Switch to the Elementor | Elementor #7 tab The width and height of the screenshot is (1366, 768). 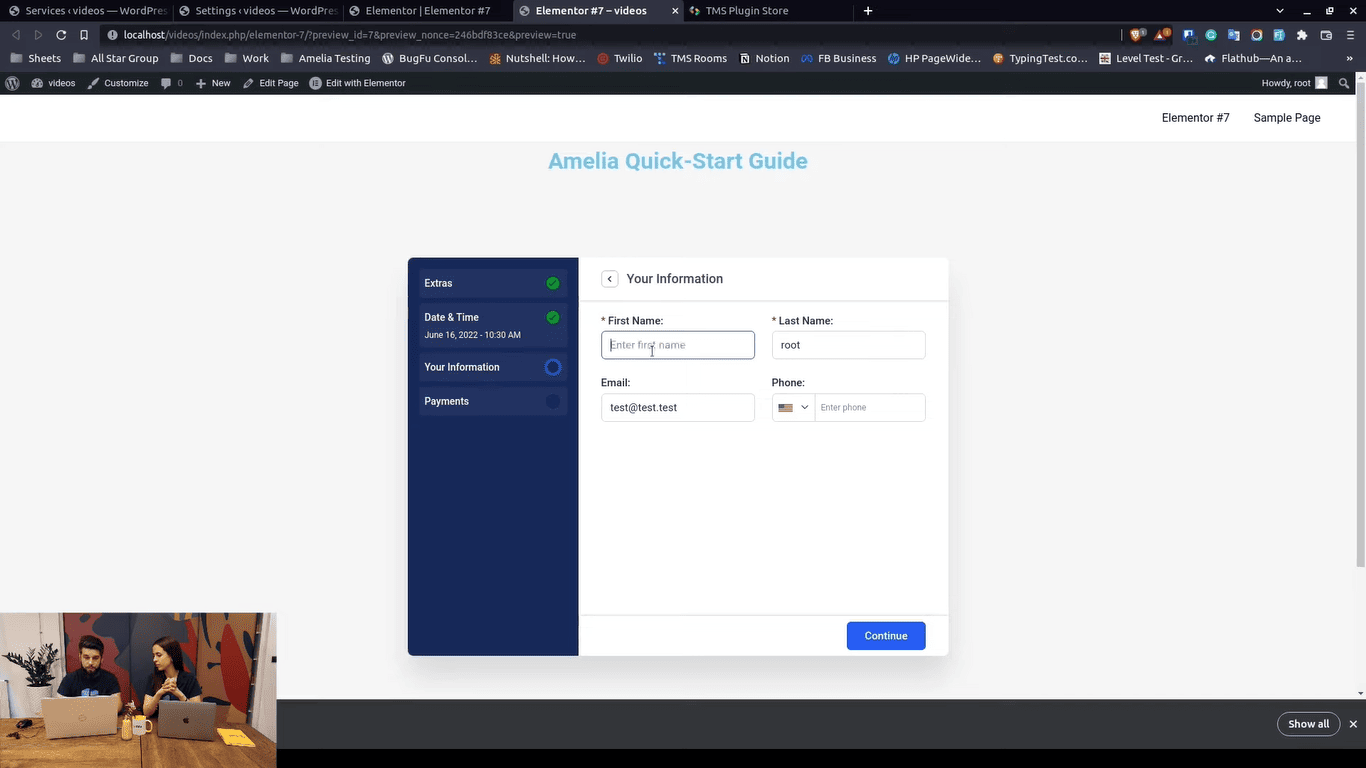pos(428,11)
